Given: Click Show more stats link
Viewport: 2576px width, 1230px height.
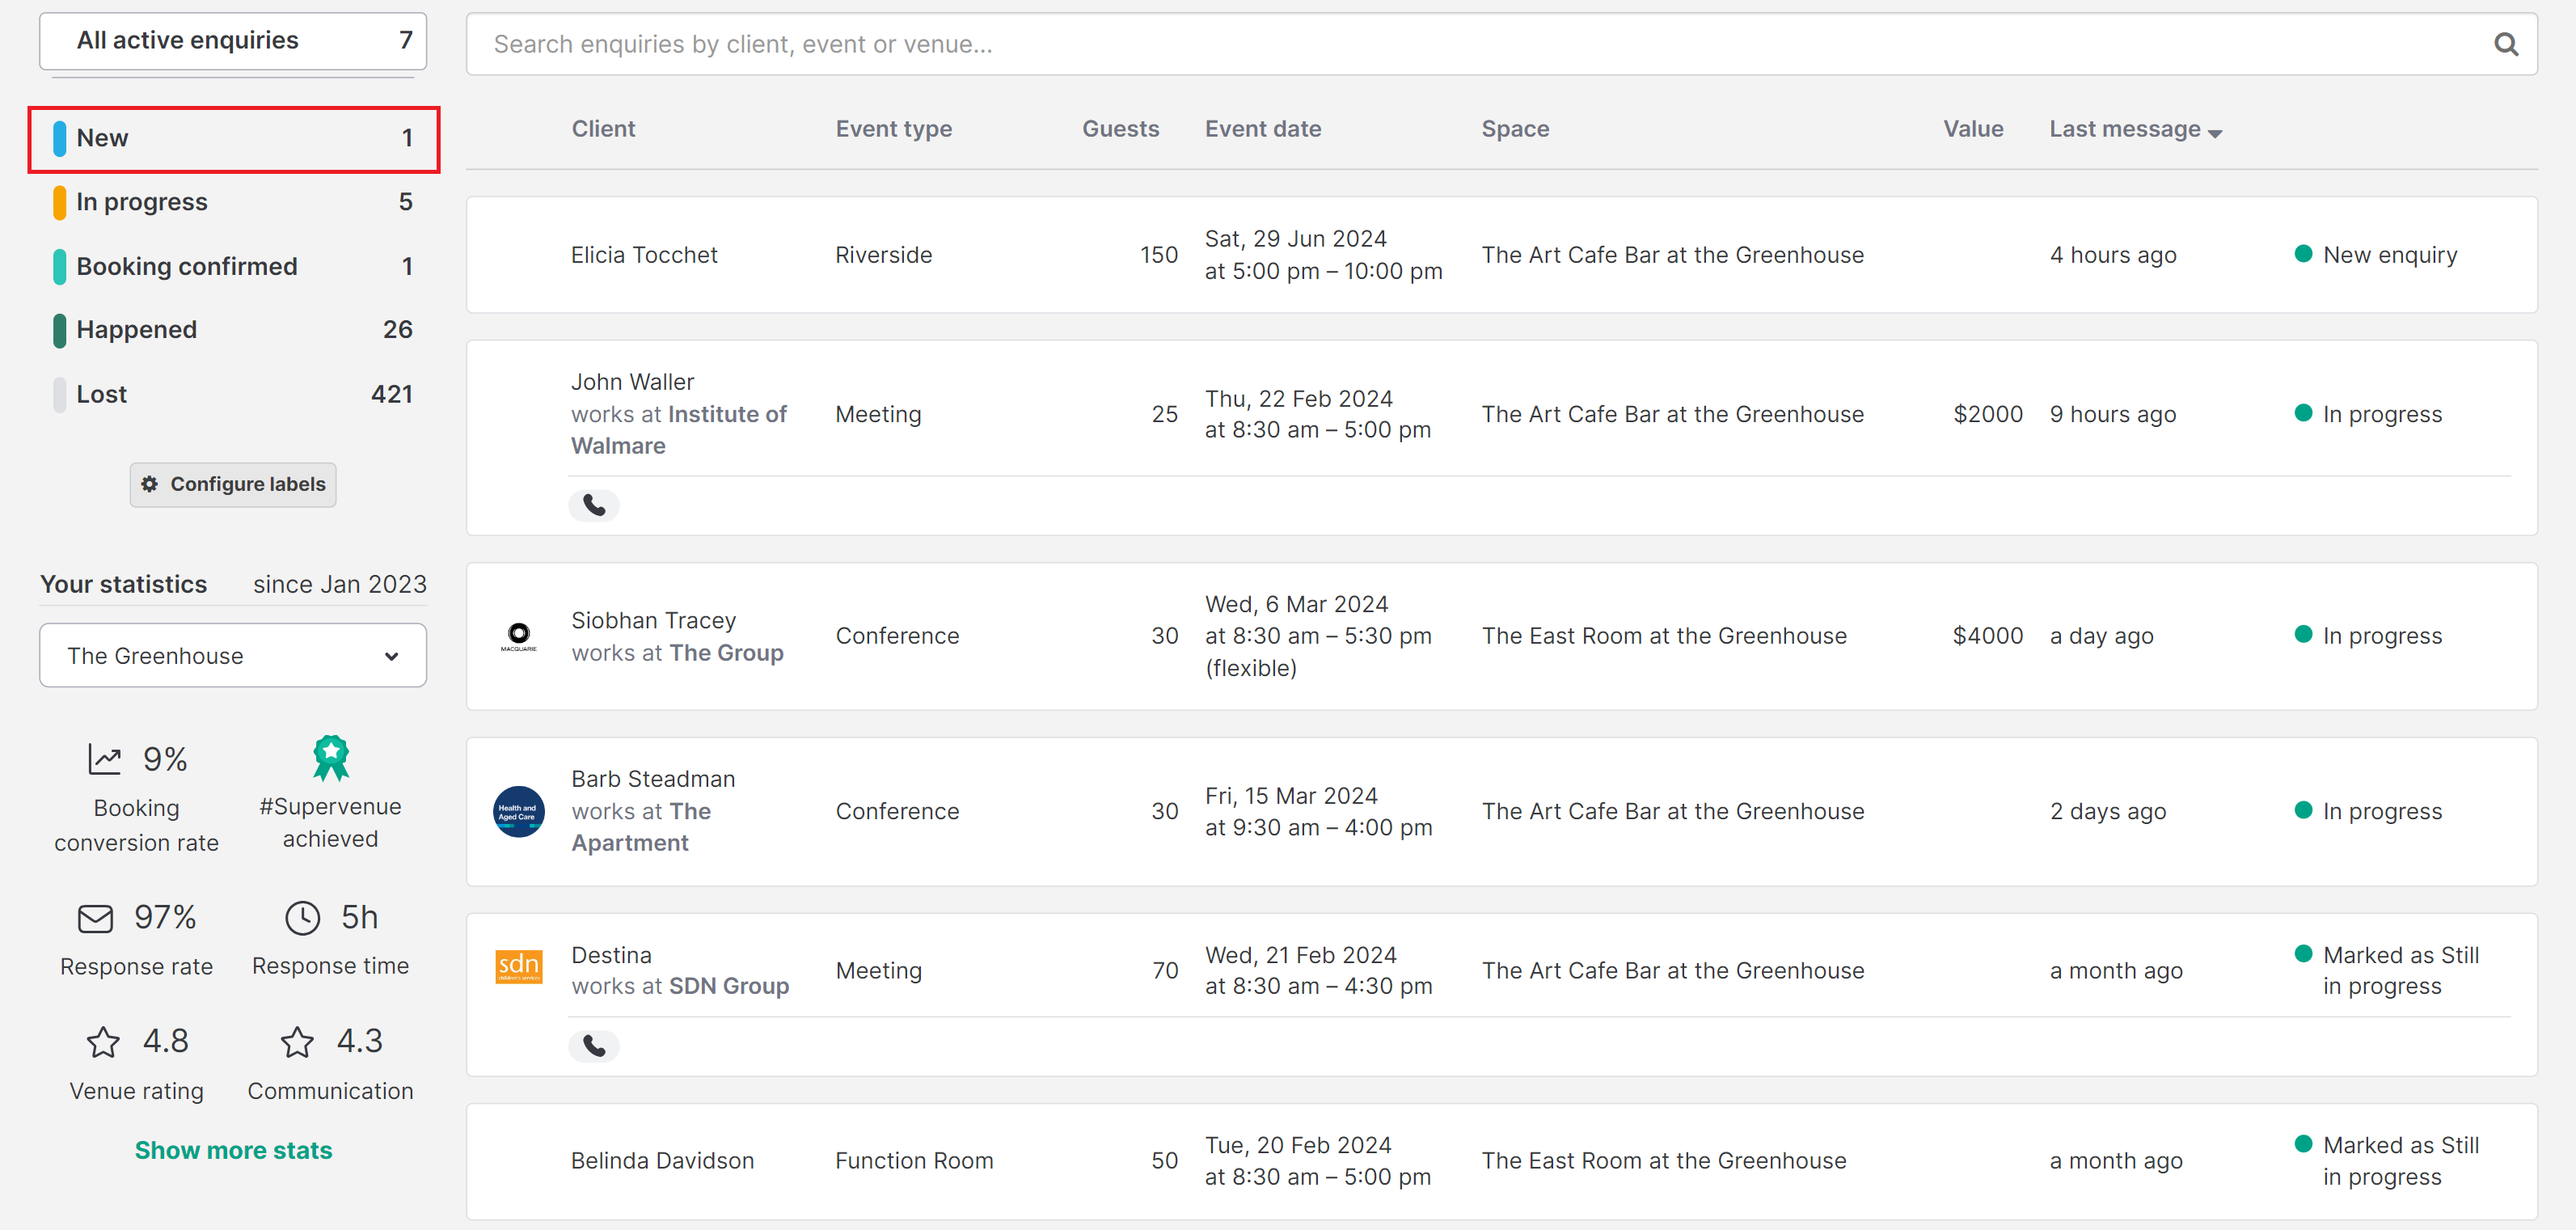Looking at the screenshot, I should 233,1150.
